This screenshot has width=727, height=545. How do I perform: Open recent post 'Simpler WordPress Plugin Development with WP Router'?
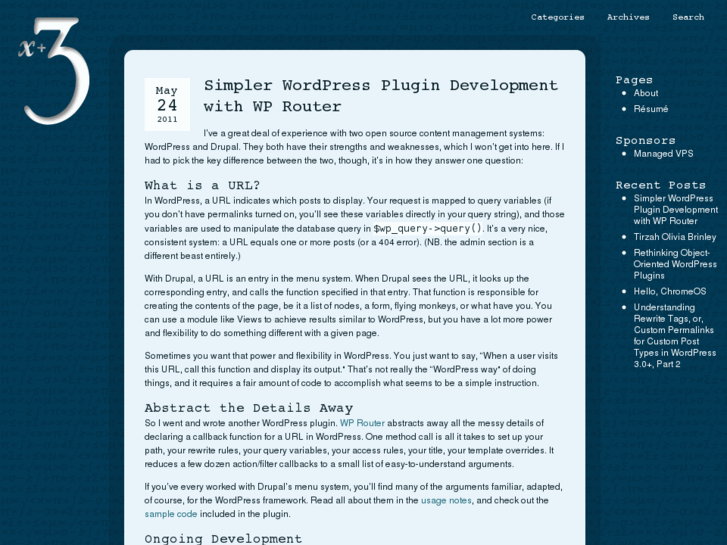click(x=676, y=210)
